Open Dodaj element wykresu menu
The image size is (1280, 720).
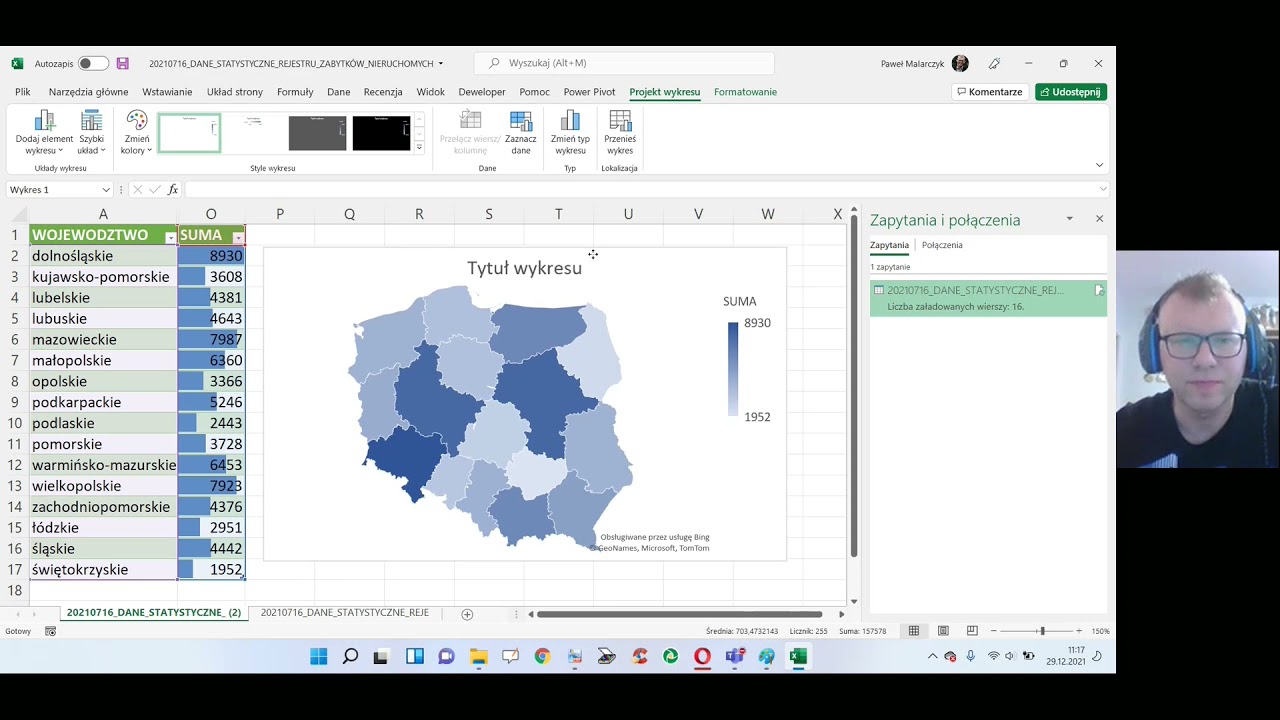[44, 132]
